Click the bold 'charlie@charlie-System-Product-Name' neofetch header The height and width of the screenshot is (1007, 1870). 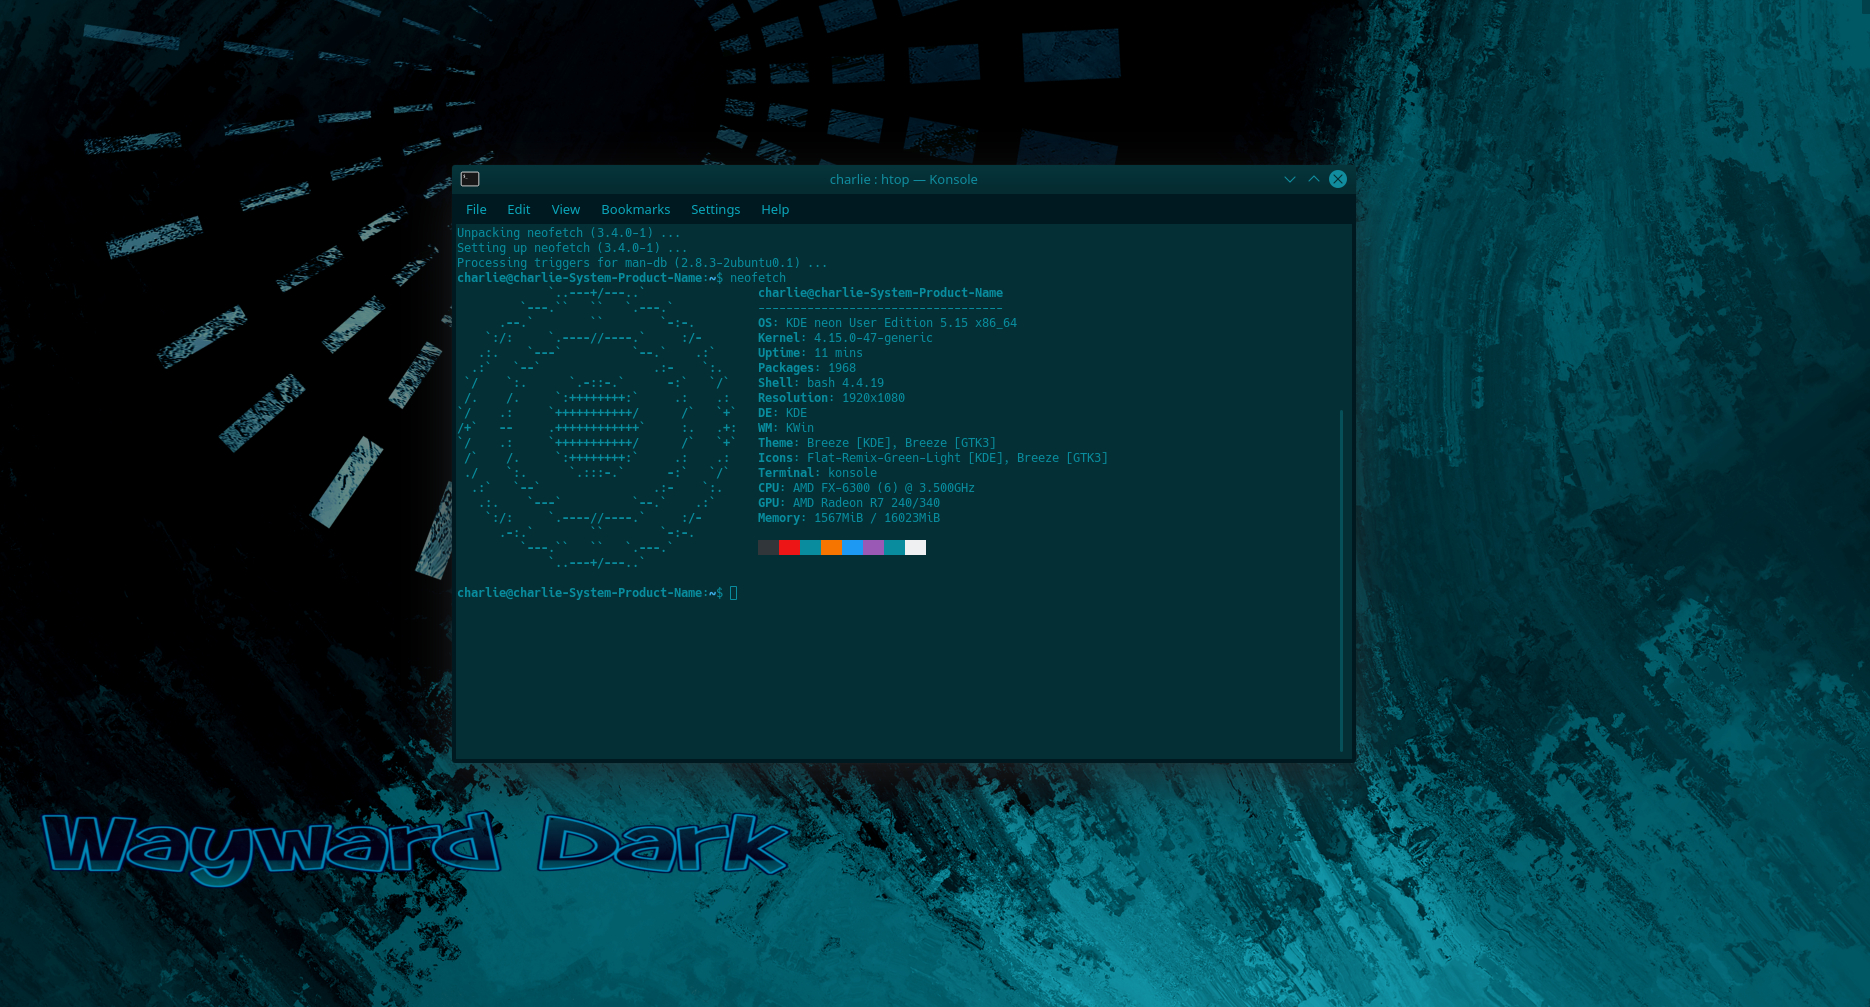click(880, 293)
